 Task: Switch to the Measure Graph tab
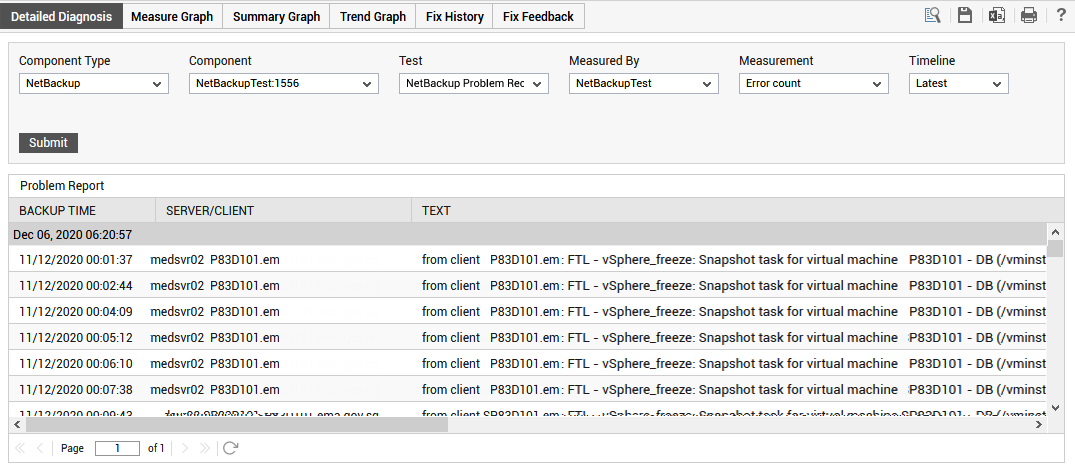[172, 16]
